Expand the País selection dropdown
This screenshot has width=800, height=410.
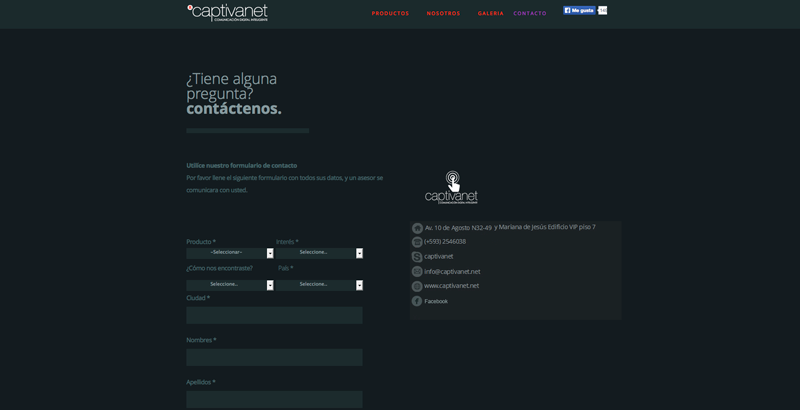point(319,285)
